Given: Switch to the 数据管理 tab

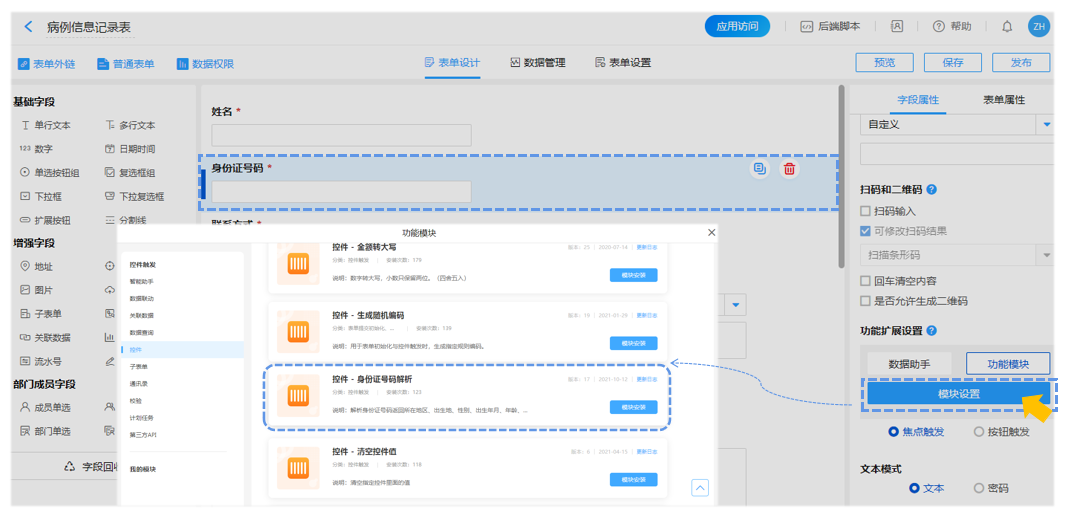Looking at the screenshot, I should coord(538,63).
